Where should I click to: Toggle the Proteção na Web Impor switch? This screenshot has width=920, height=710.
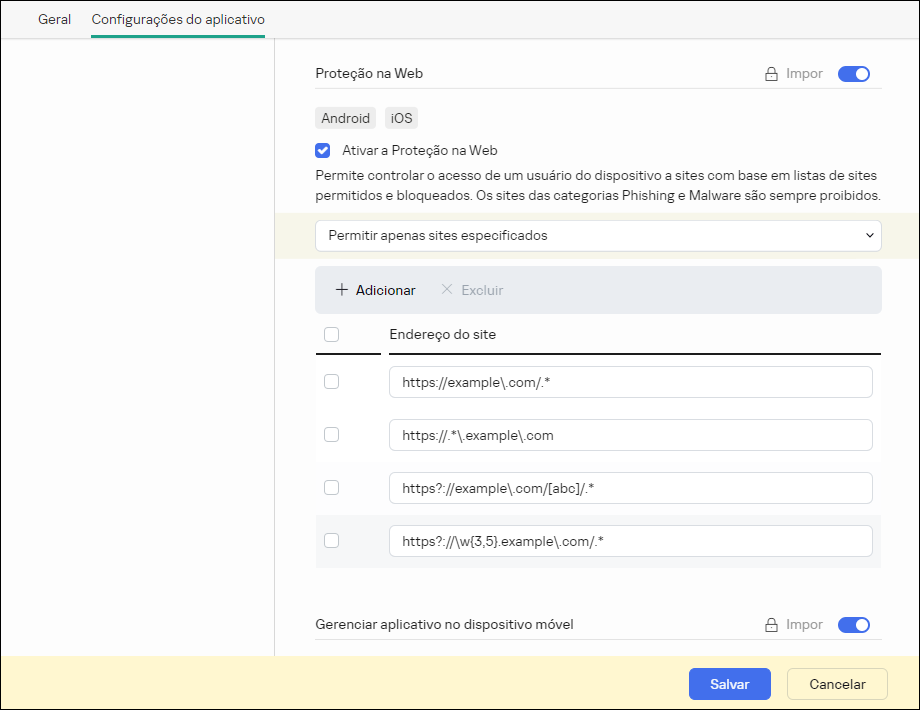[x=853, y=74]
